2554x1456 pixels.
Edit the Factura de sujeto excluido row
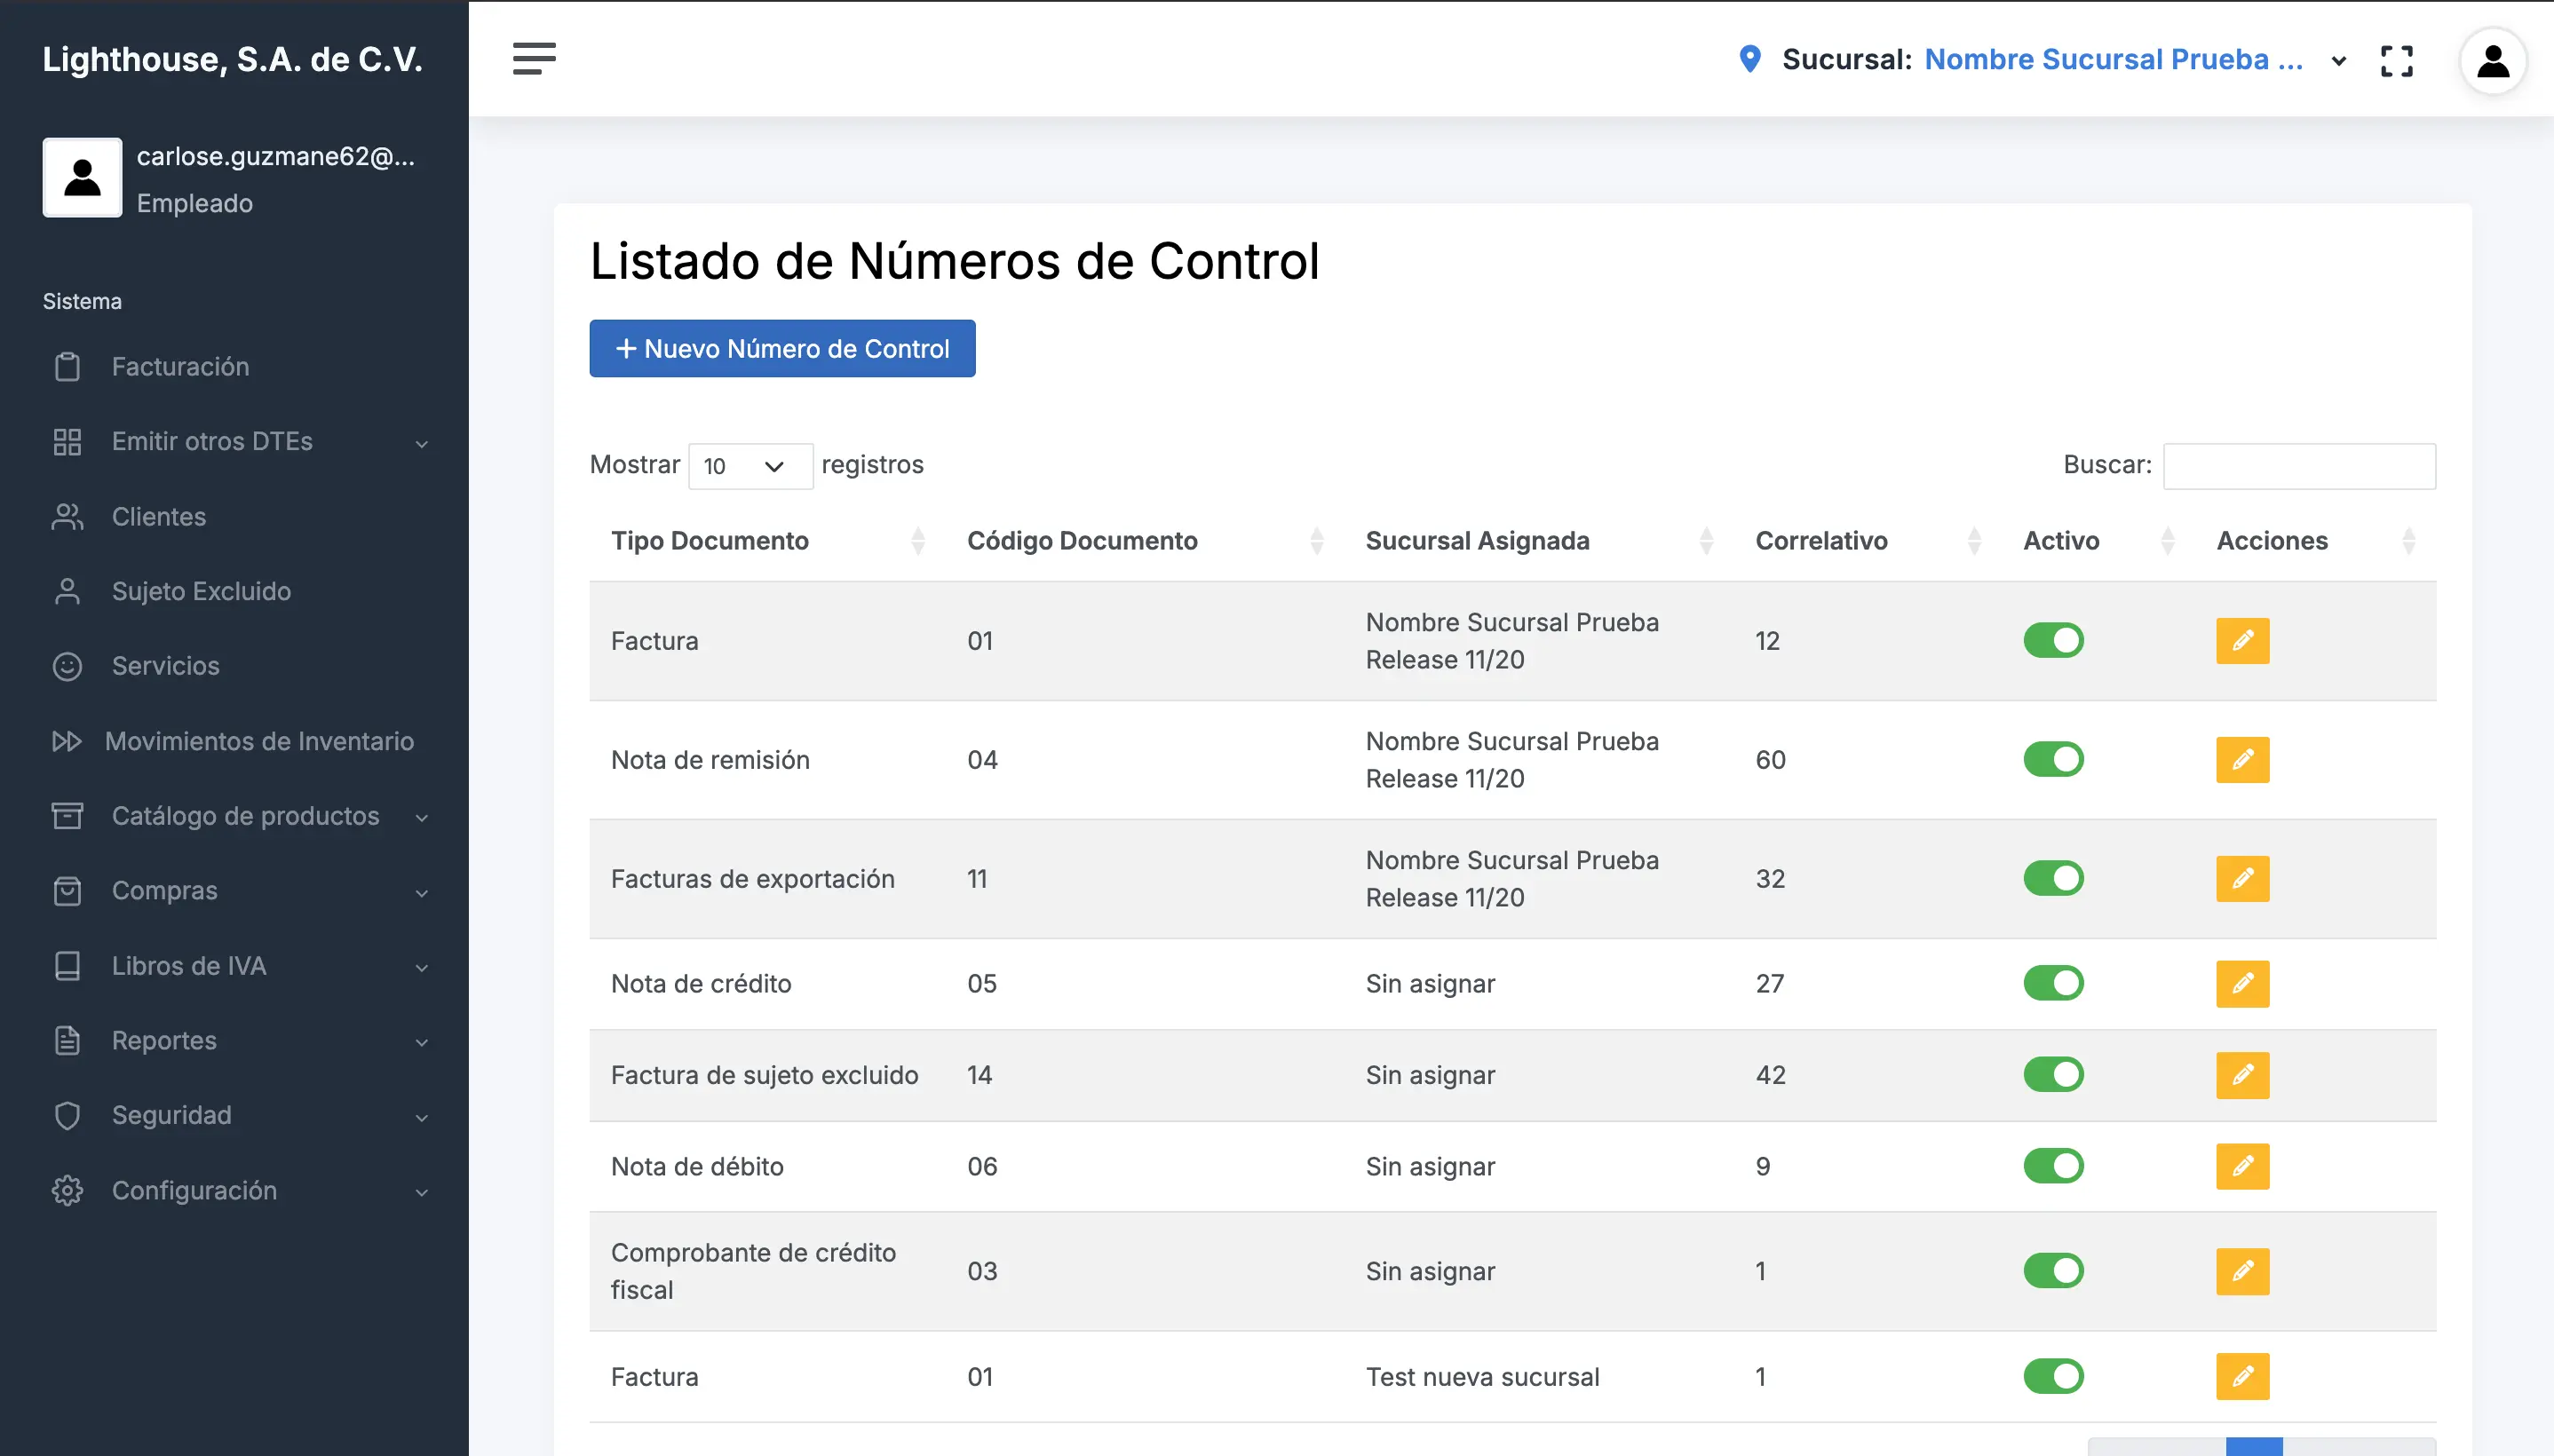coord(2242,1075)
